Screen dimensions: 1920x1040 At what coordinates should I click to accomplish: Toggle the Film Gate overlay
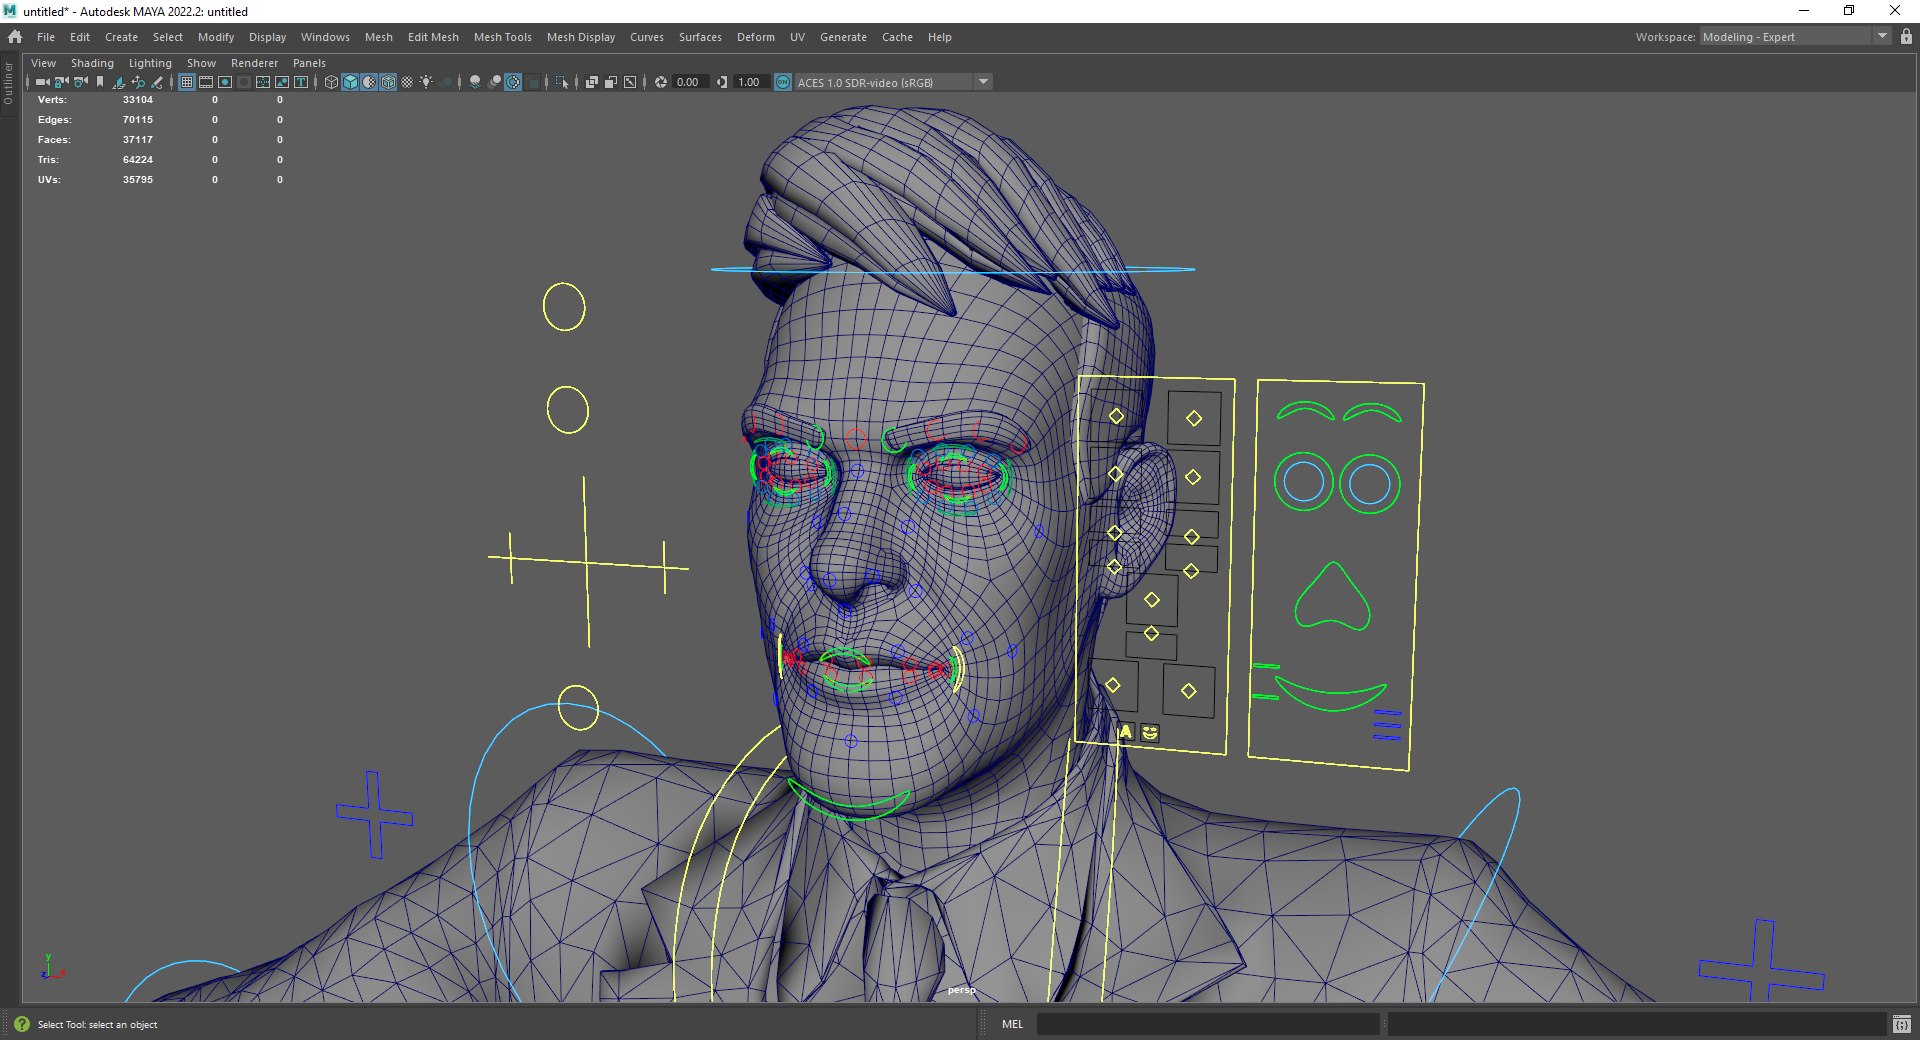tap(206, 82)
